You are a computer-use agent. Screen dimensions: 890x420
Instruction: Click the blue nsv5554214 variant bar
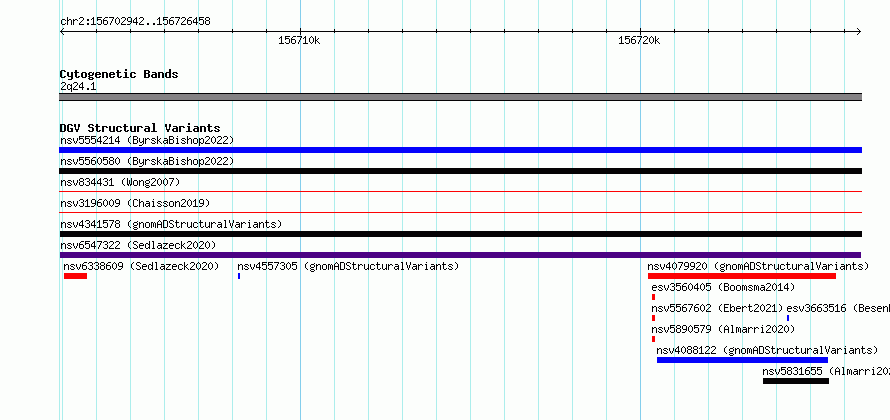(460, 150)
